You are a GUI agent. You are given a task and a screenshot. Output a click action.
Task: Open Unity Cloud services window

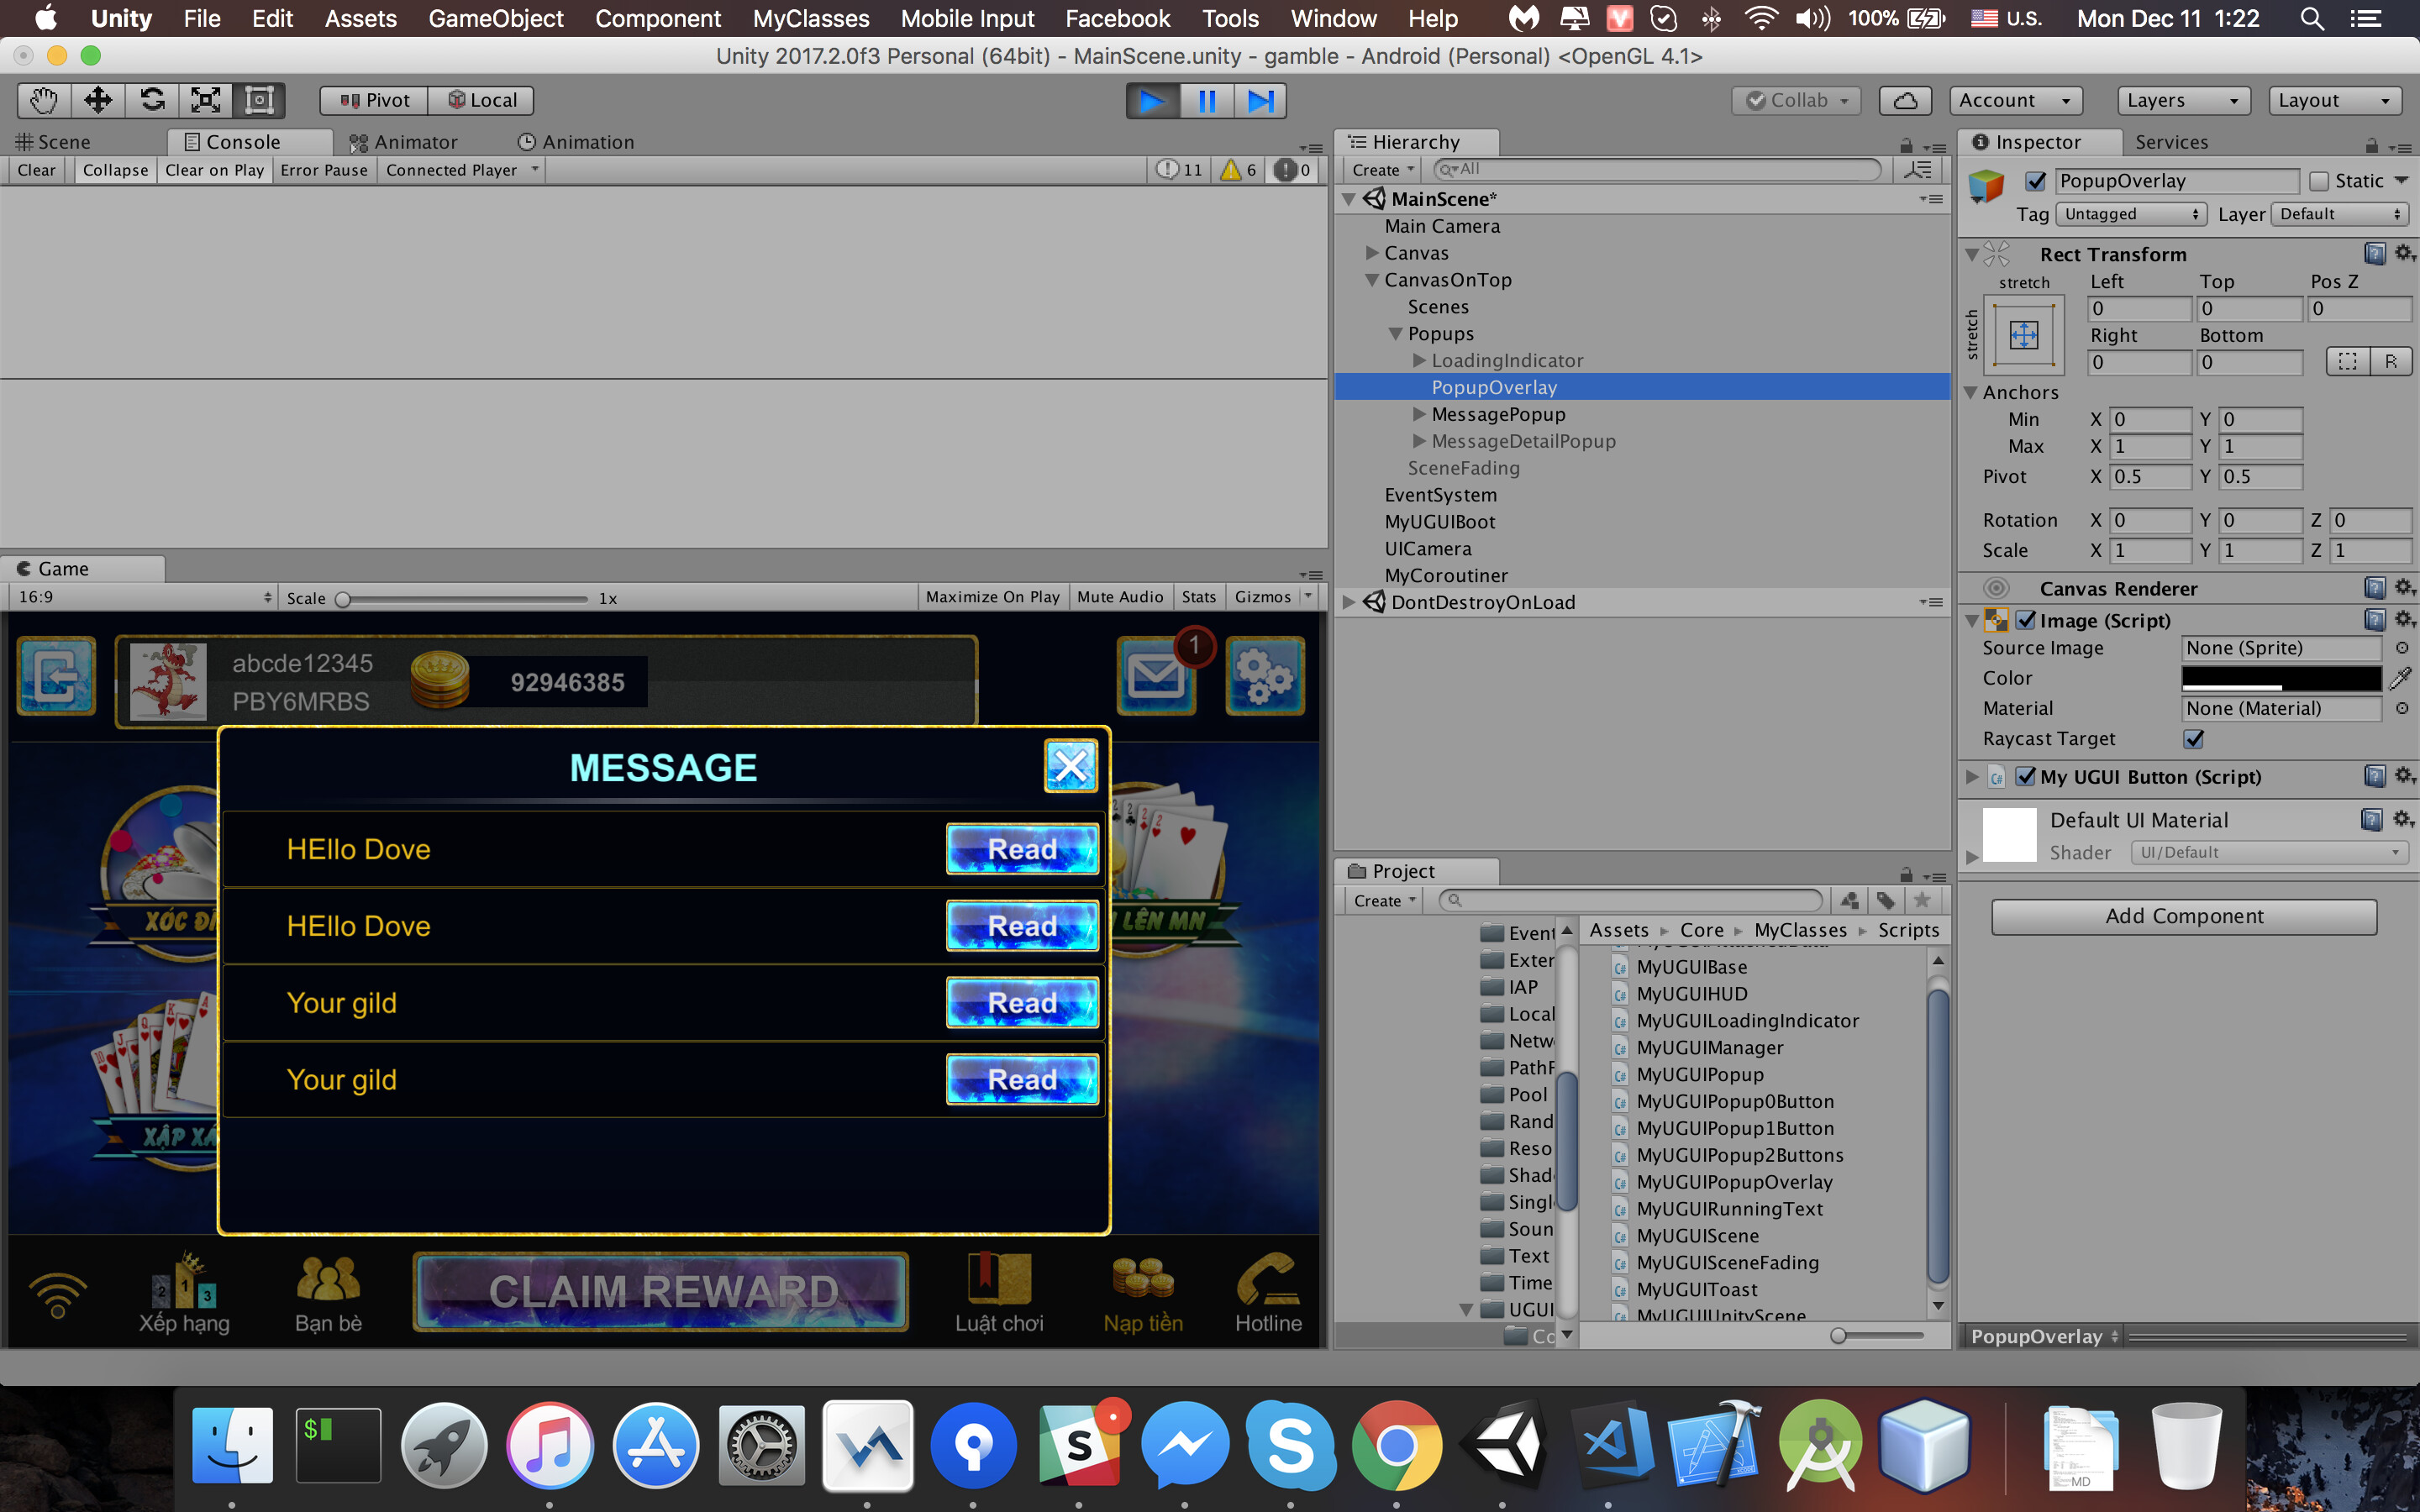point(1904,100)
